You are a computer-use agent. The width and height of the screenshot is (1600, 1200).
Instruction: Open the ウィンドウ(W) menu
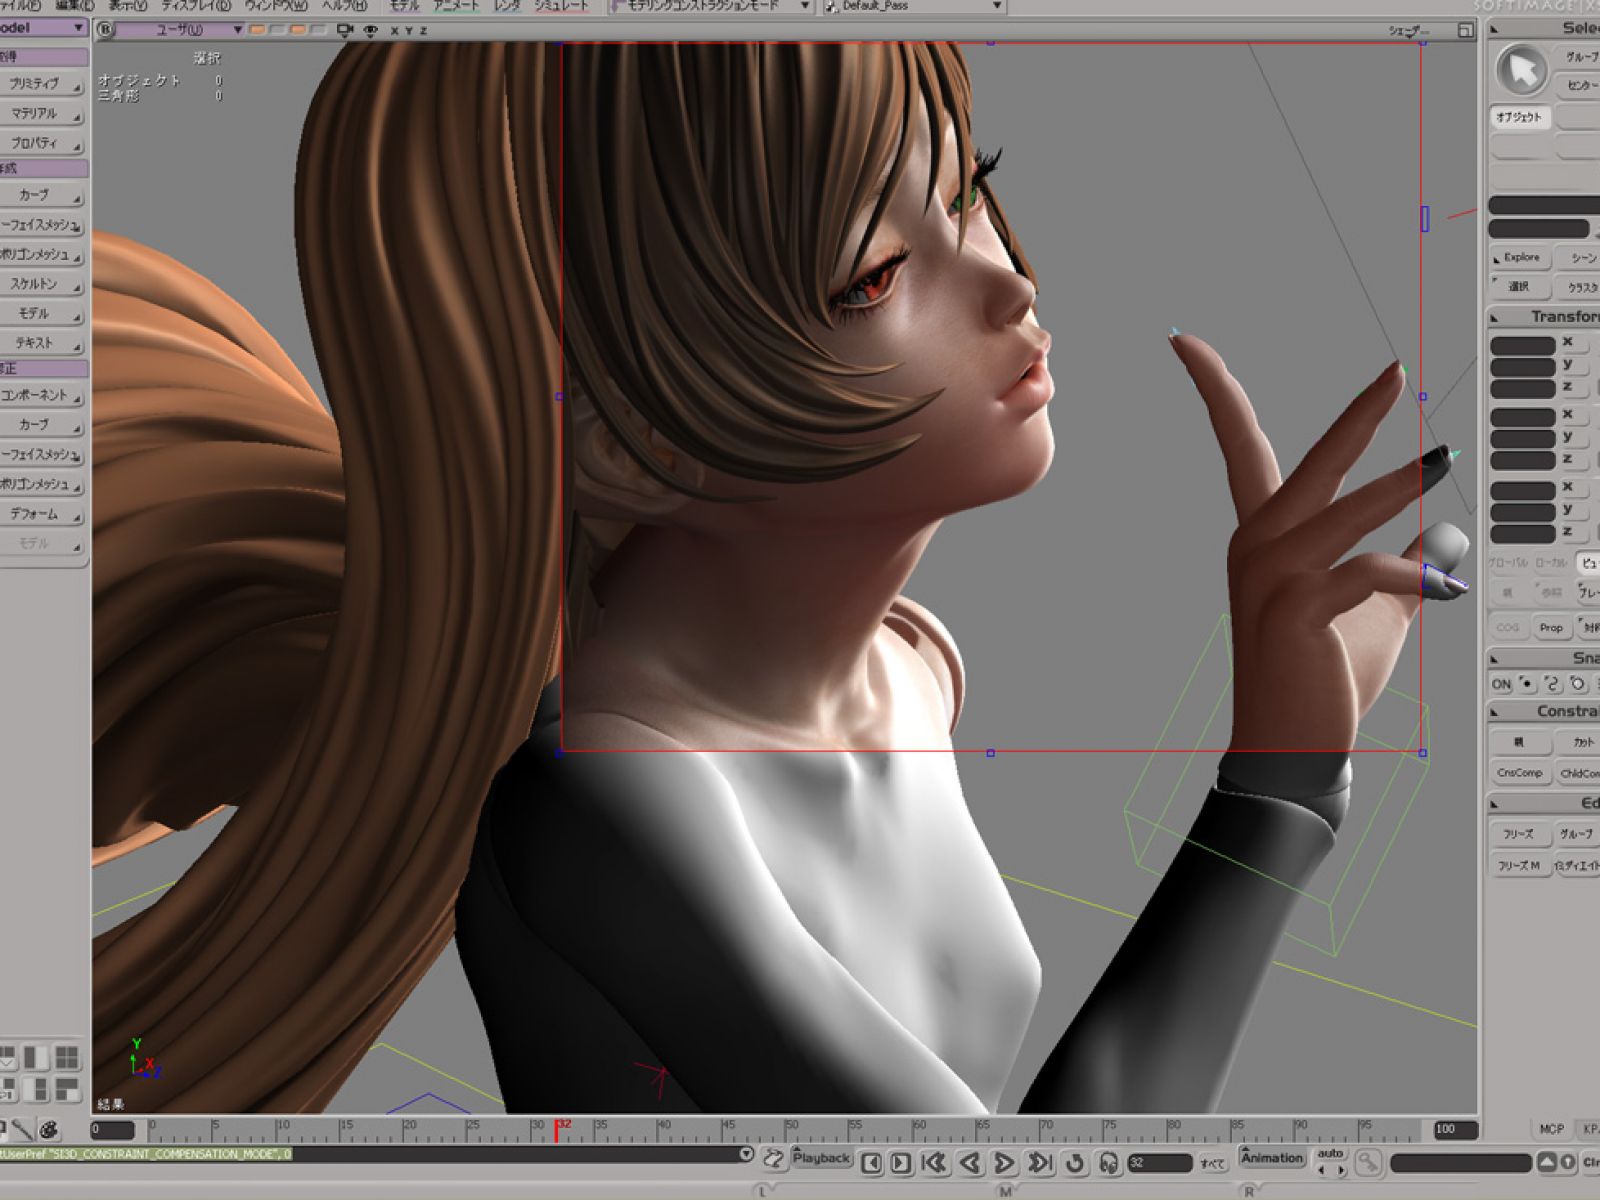tap(276, 6)
